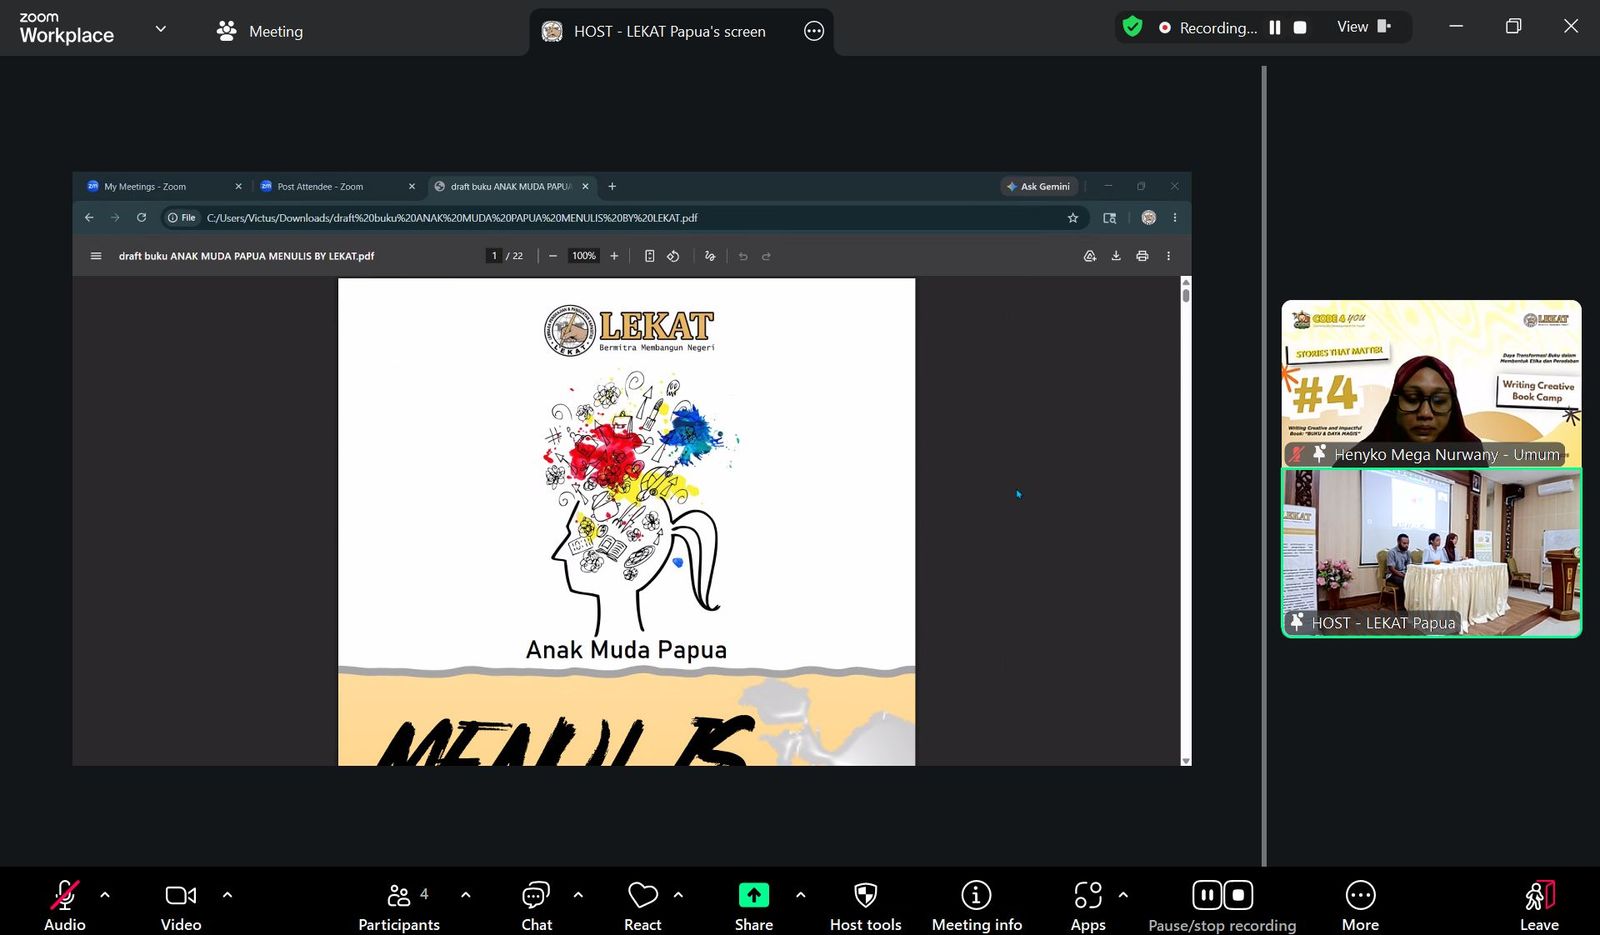Click the 100% zoom level field

584,256
